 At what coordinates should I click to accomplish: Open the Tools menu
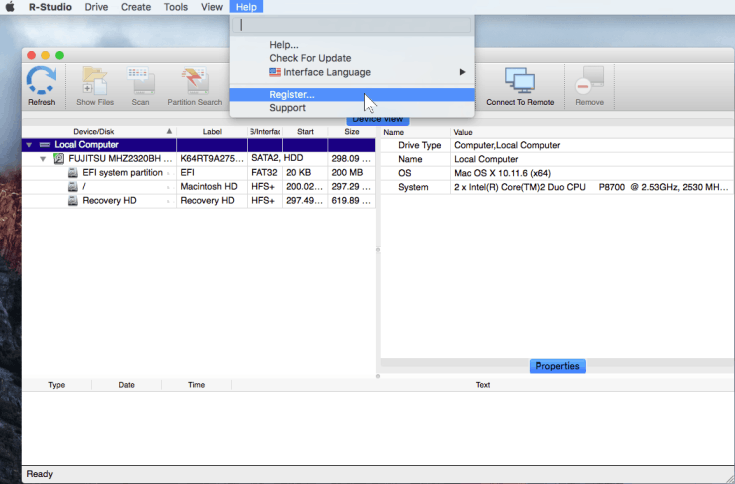[175, 7]
